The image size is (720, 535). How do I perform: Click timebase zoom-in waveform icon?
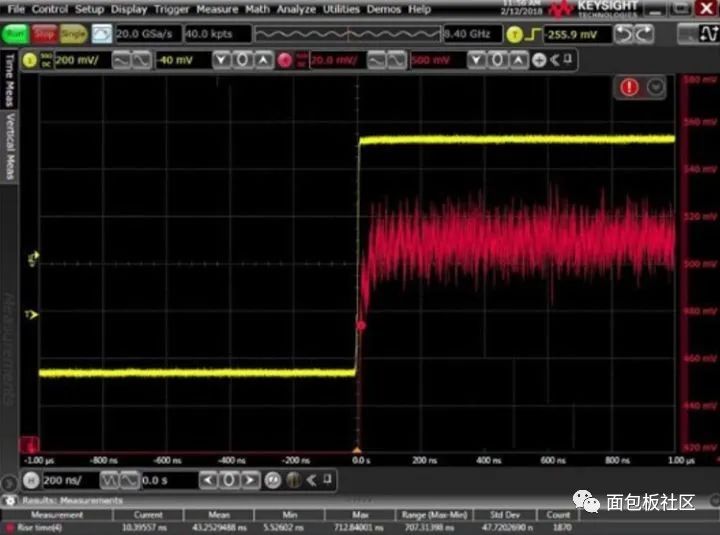[129, 480]
